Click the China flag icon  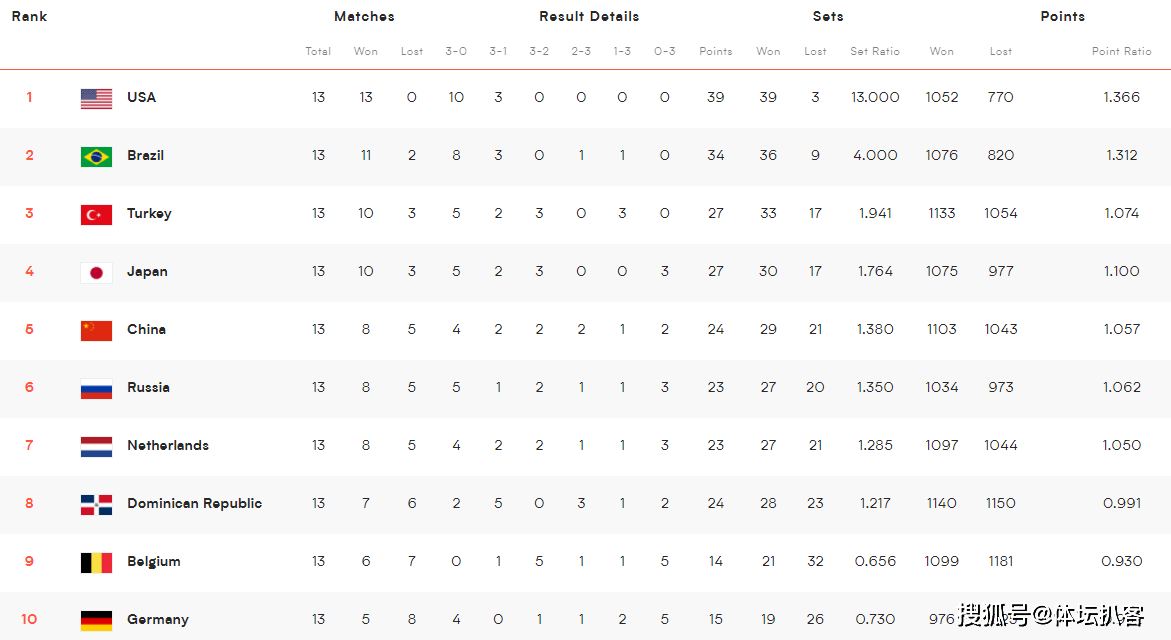pos(96,330)
